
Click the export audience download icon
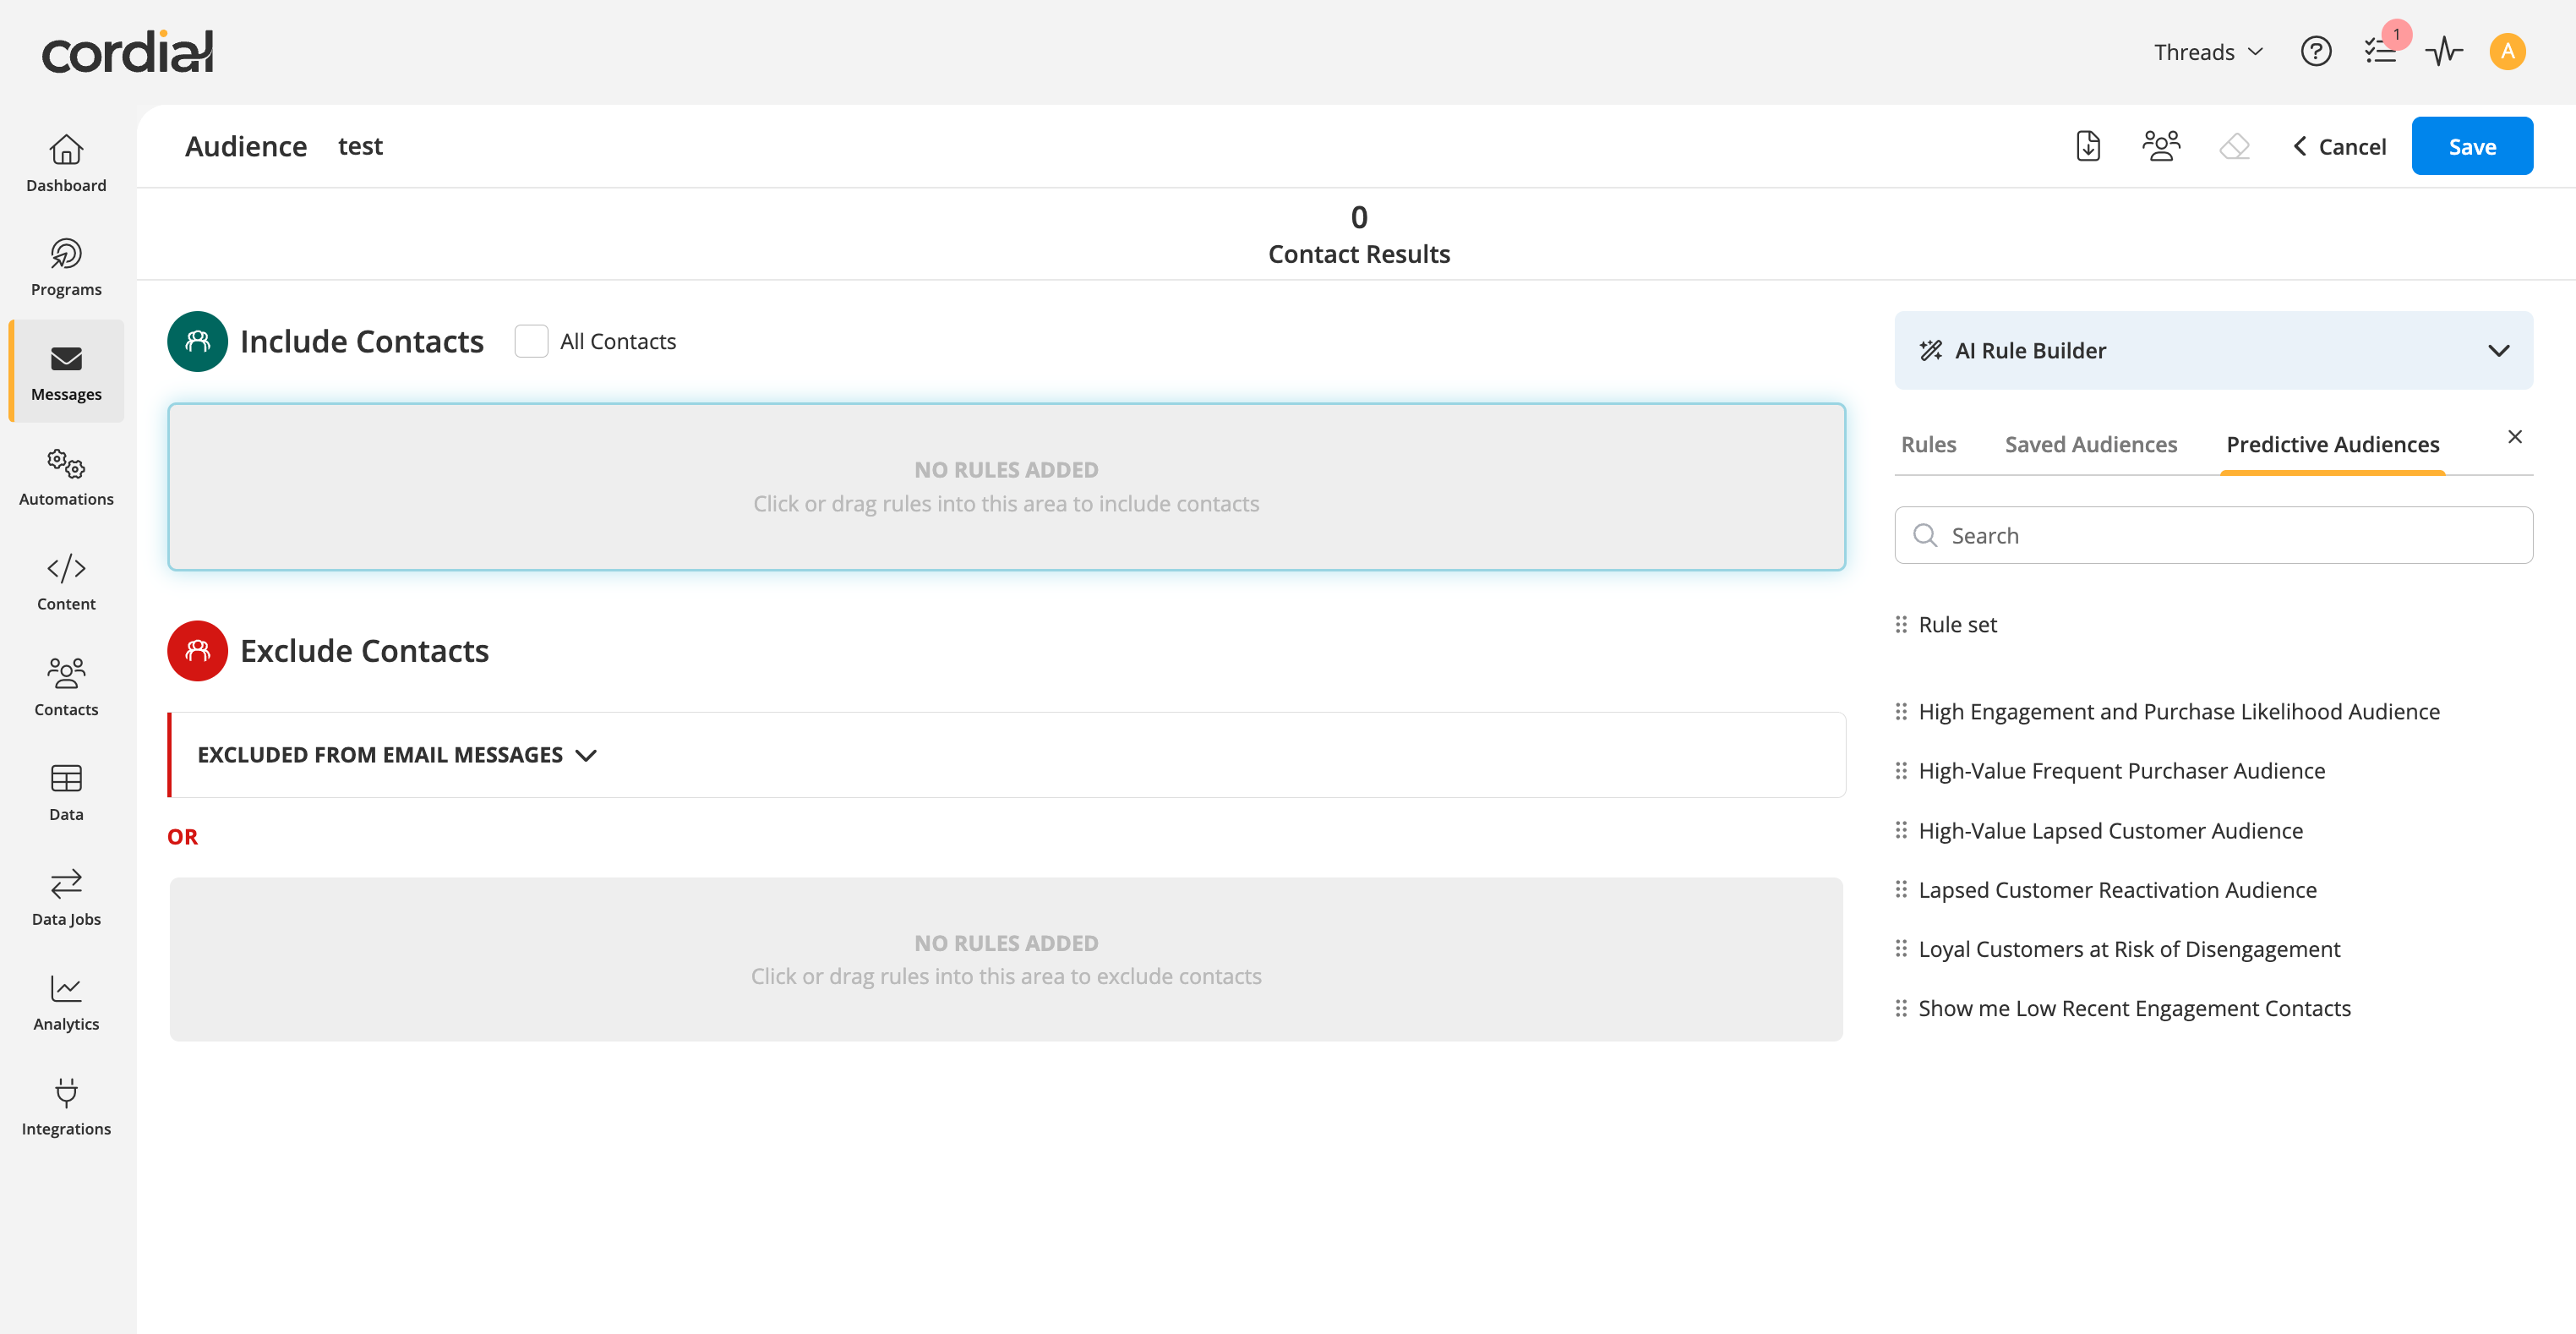coord(2088,146)
